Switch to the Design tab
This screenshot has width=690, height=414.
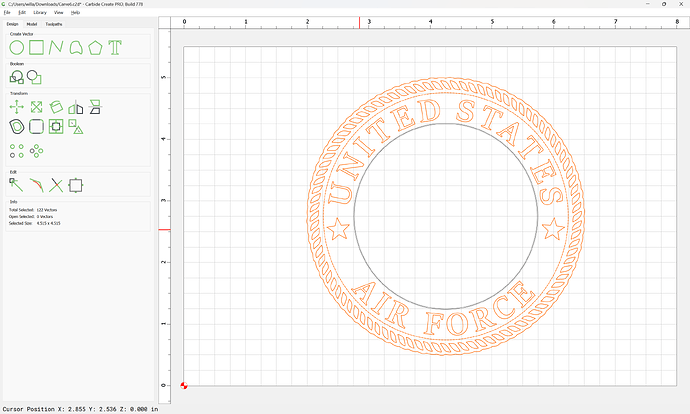(x=12, y=24)
